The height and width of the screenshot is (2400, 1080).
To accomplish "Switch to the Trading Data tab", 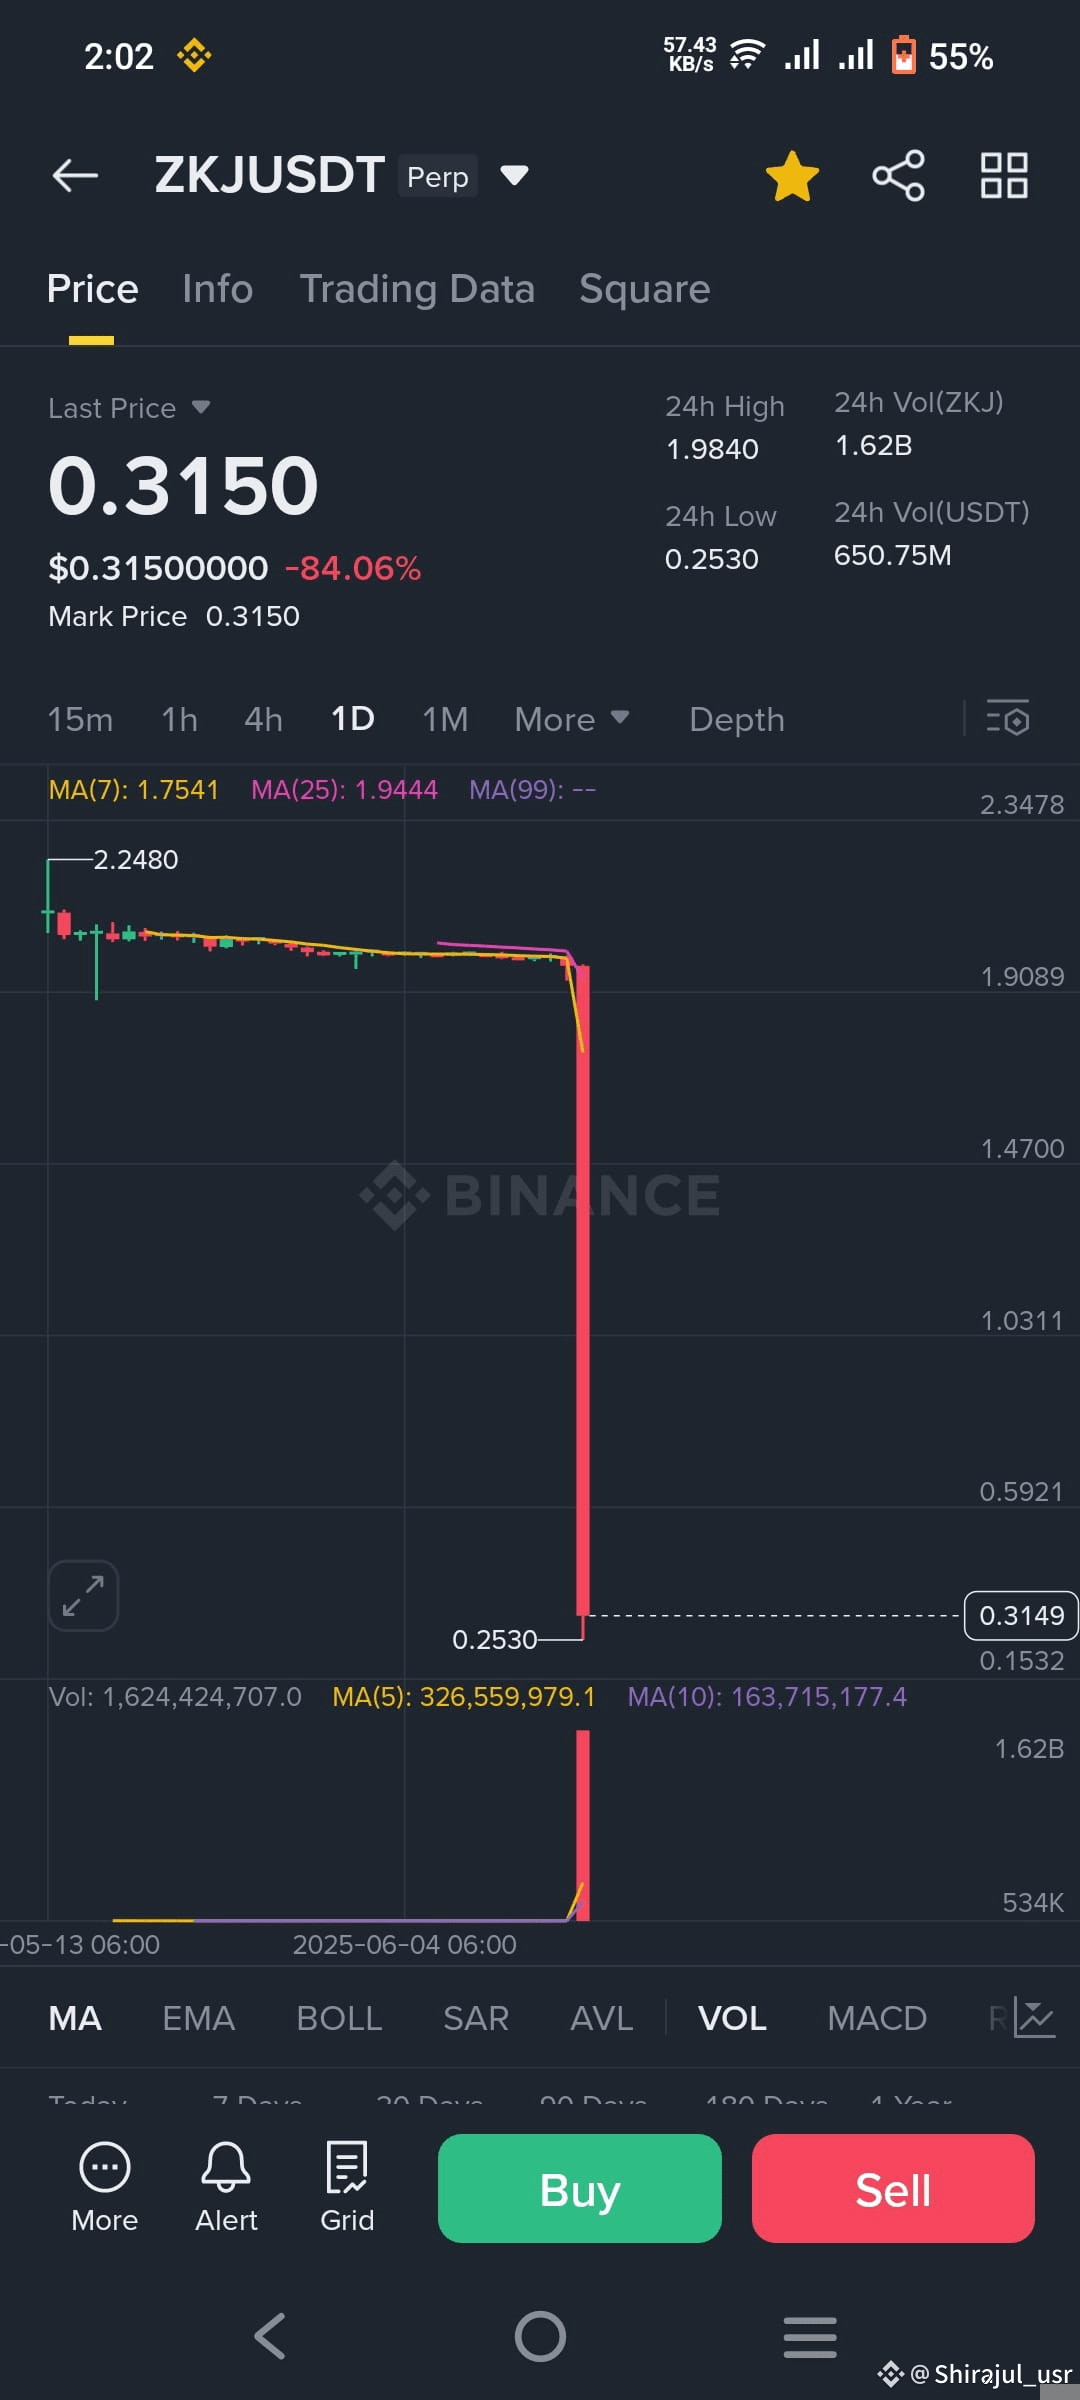I will coord(417,289).
